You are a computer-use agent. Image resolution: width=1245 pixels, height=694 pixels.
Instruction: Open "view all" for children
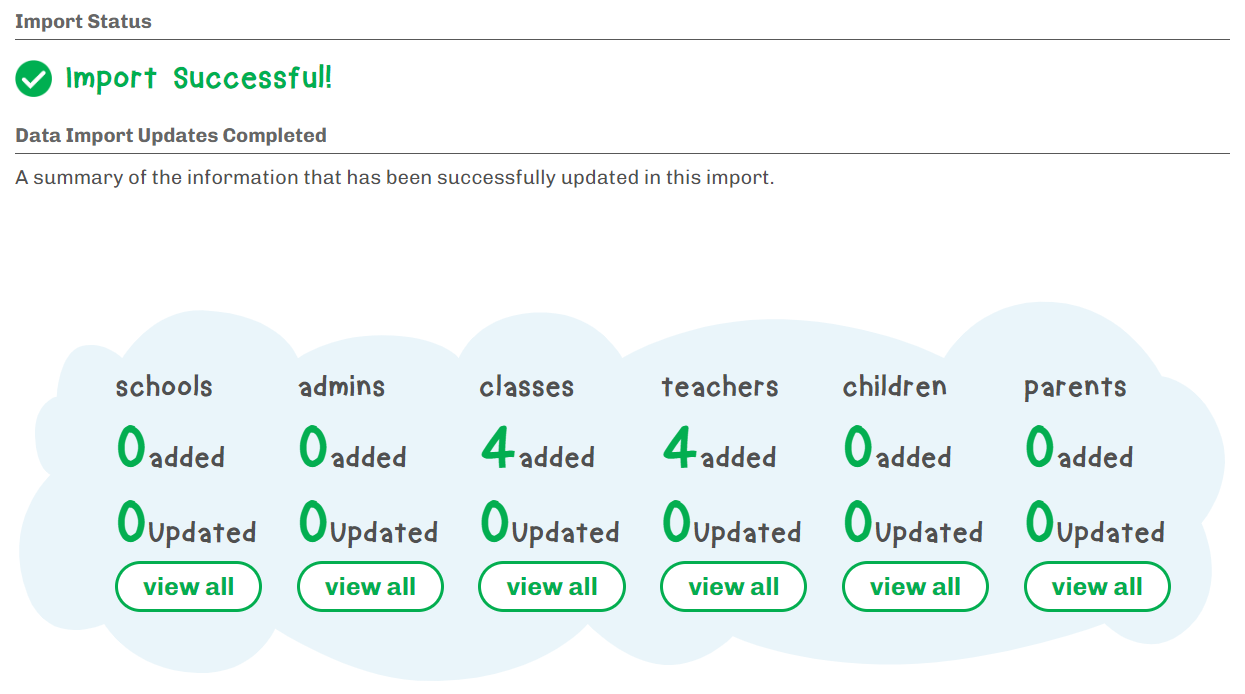915,587
